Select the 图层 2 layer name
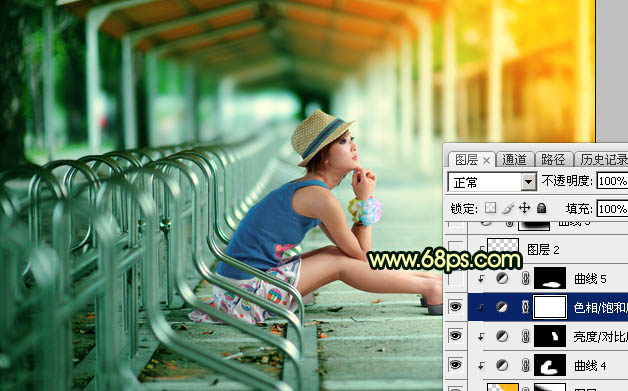The height and width of the screenshot is (391, 628). (543, 250)
